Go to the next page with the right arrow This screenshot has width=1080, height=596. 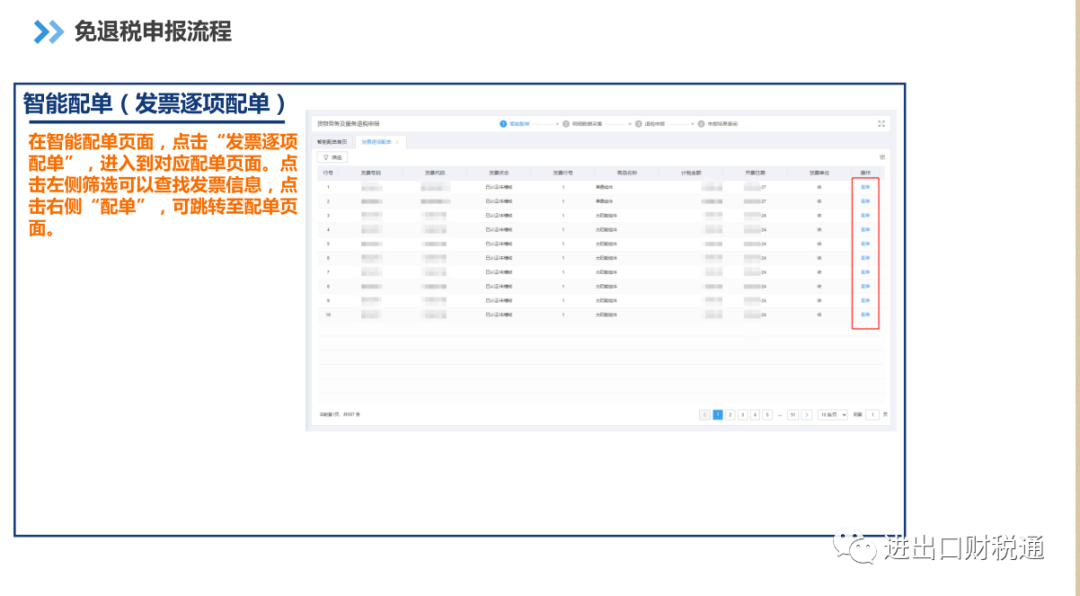[807, 415]
